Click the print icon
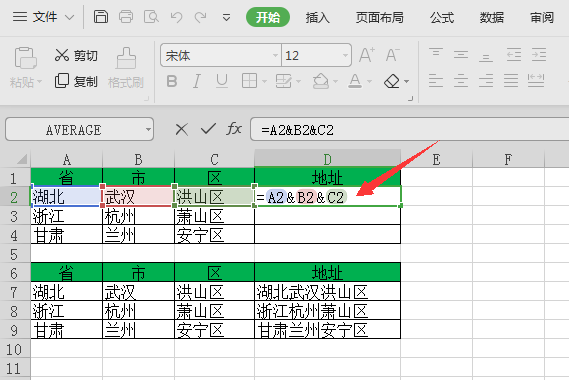Screen dimensions: 569x380 click(126, 17)
